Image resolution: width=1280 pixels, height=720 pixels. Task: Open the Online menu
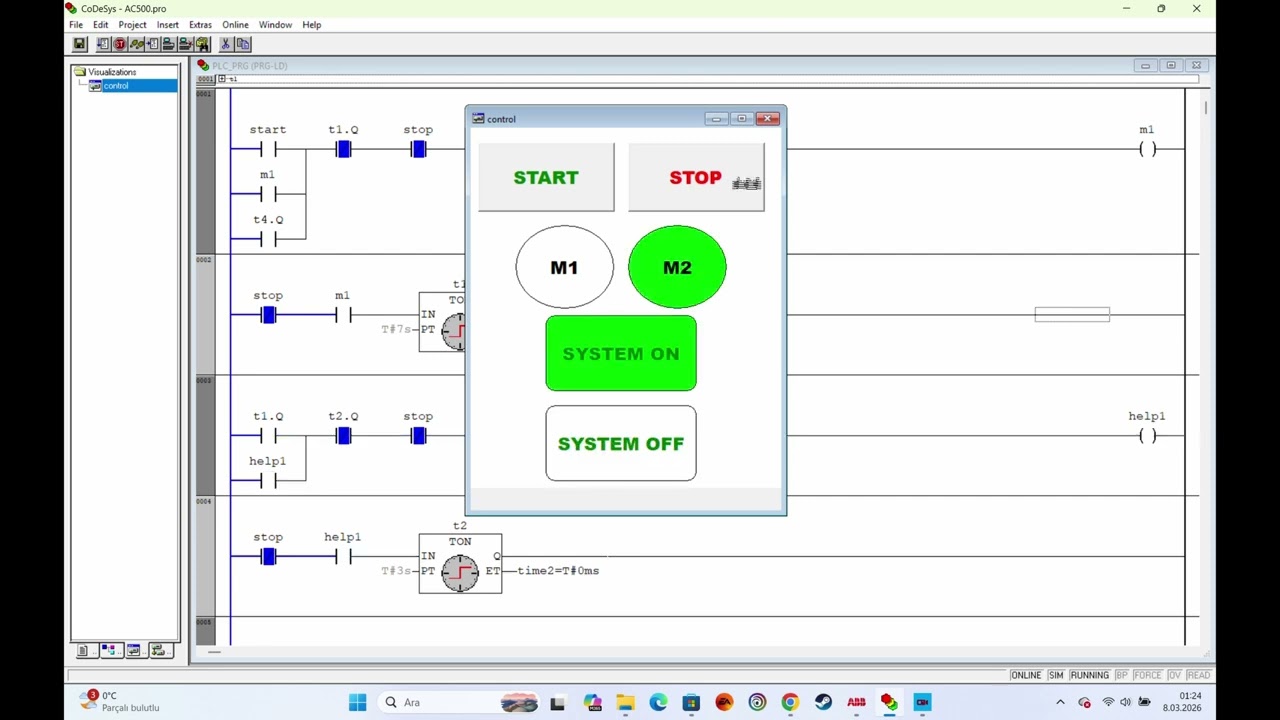click(x=235, y=25)
